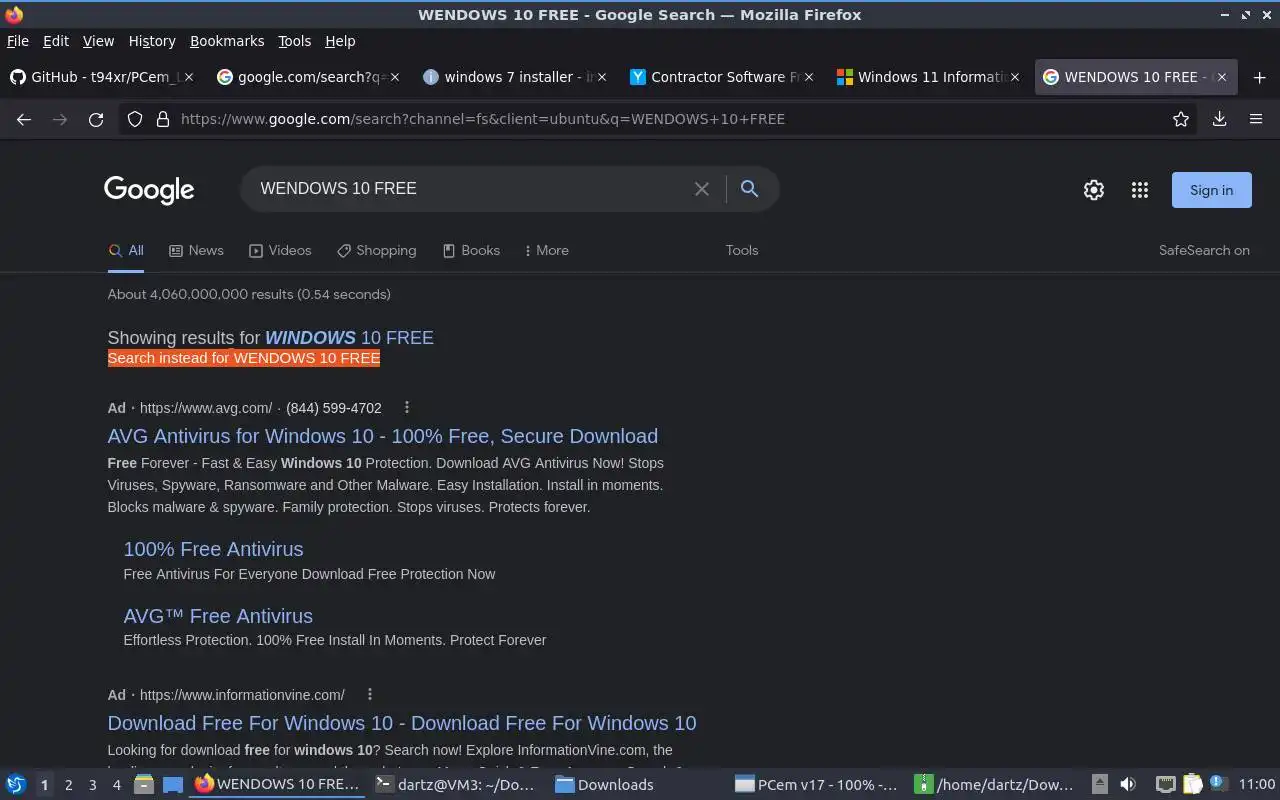The image size is (1280, 800).
Task: Click Search instead for WENDOWS 10 FREE
Action: tap(244, 358)
